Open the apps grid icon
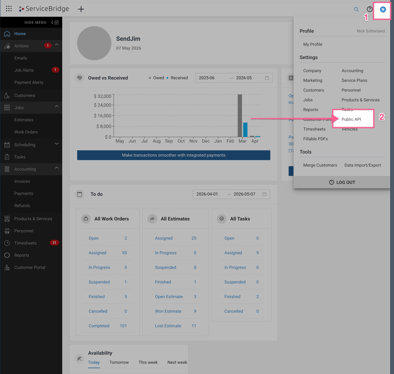The image size is (394, 374). (x=9, y=9)
